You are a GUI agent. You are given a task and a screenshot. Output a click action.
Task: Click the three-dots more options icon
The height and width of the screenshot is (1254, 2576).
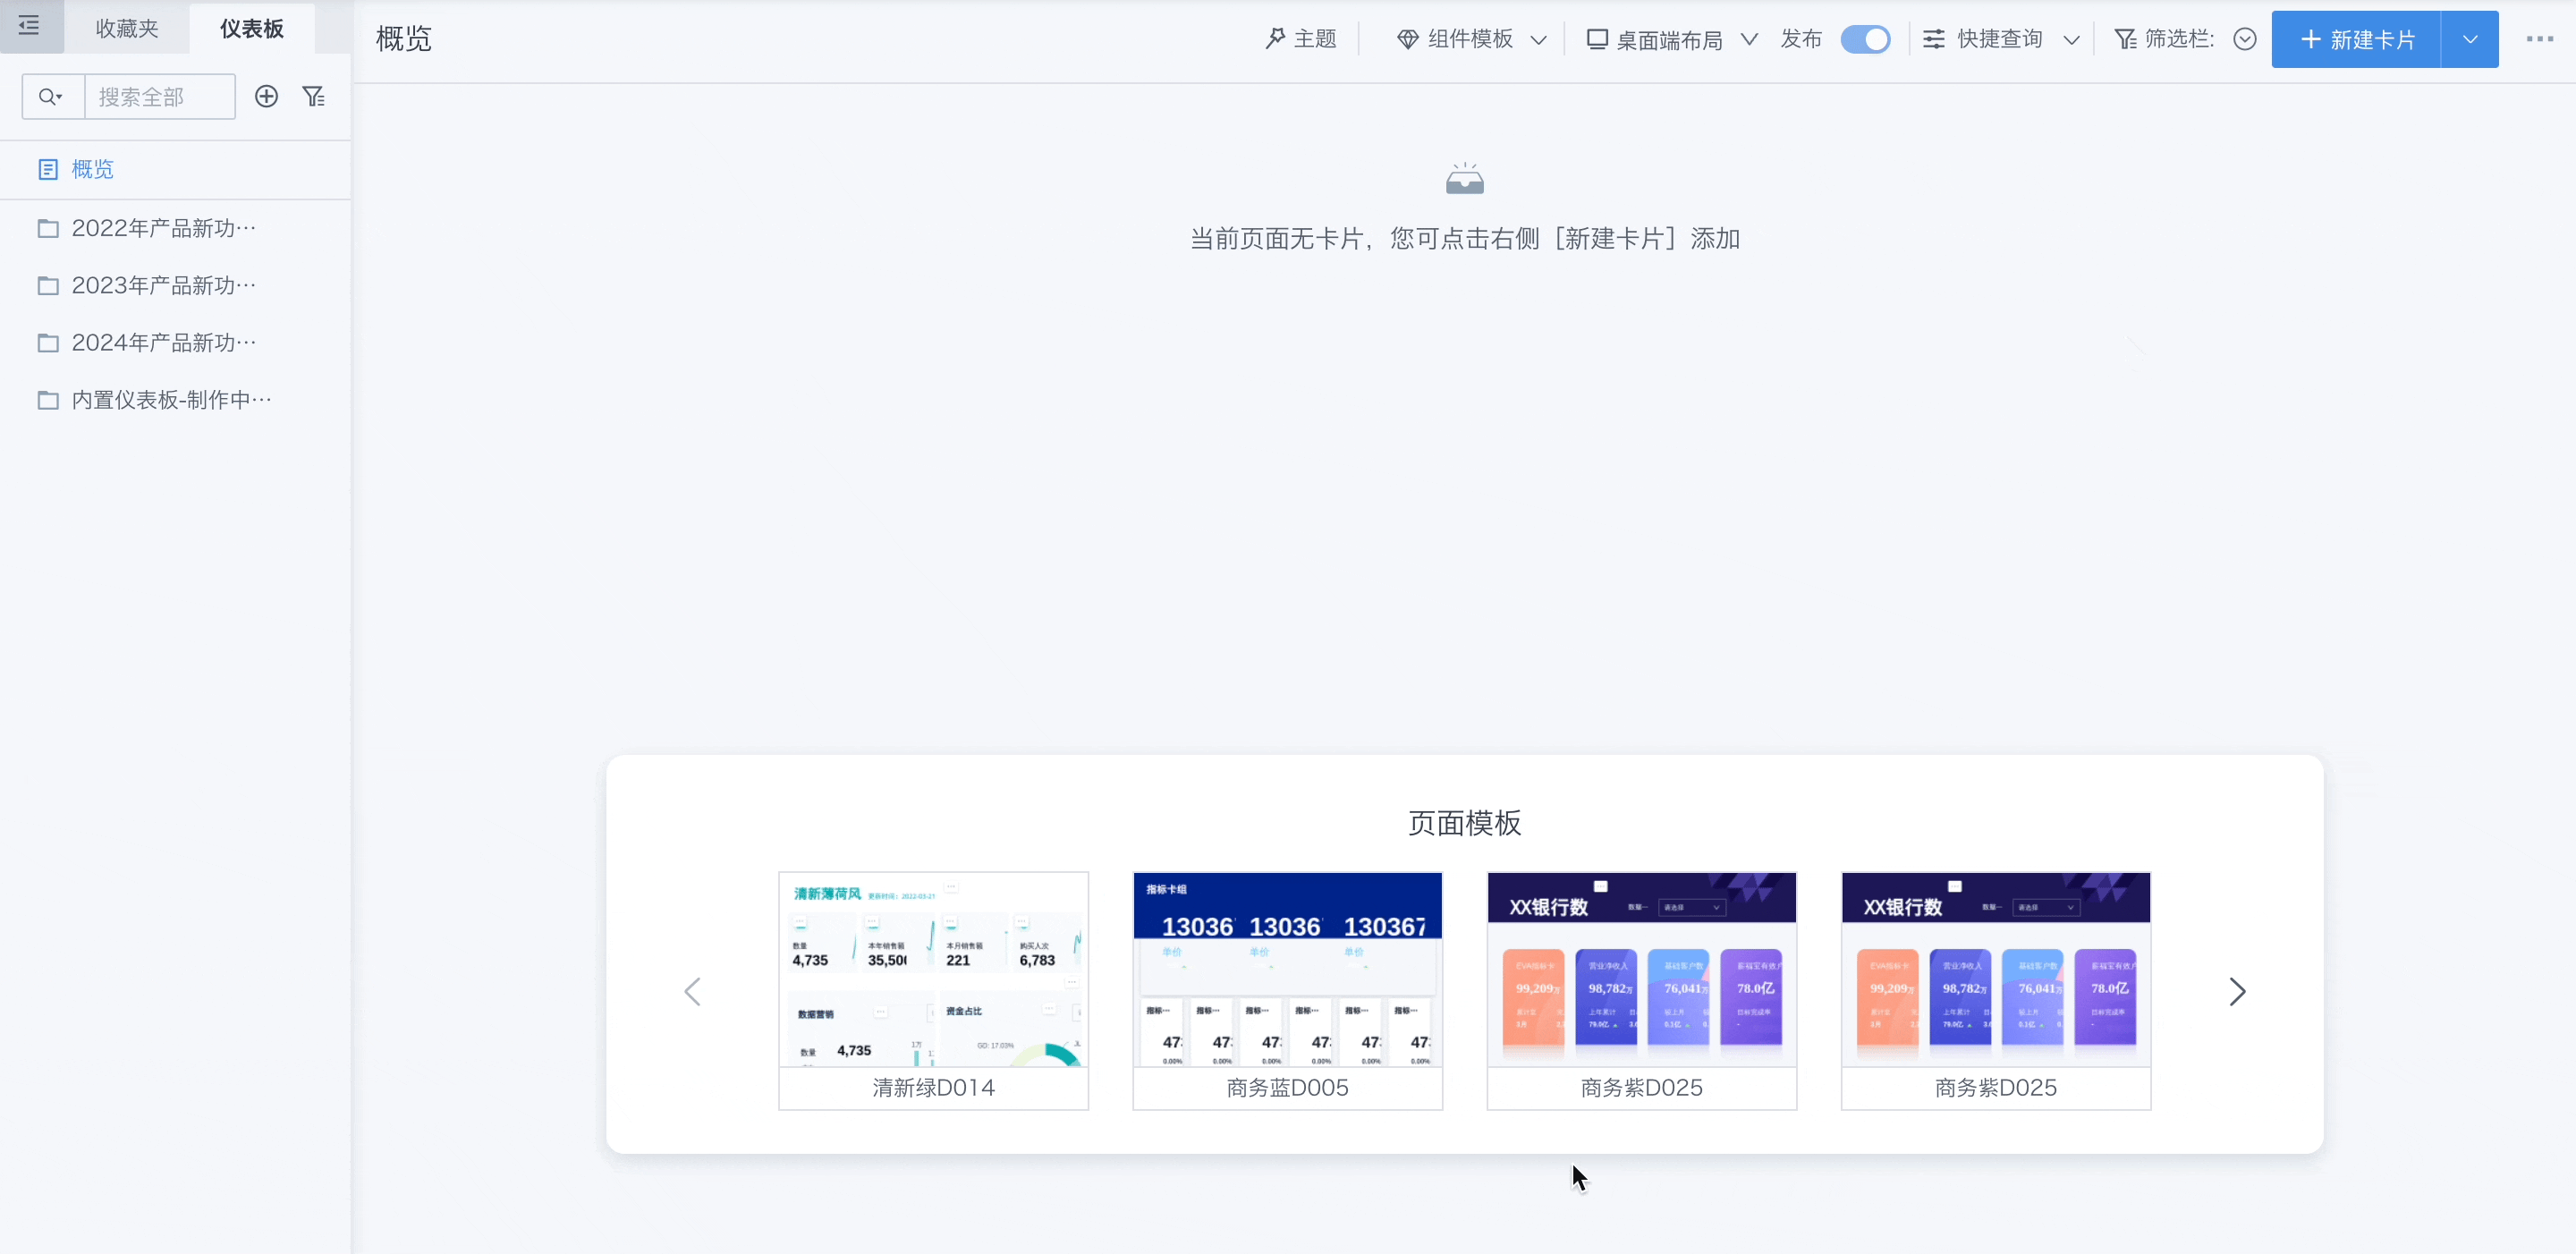click(x=2539, y=39)
